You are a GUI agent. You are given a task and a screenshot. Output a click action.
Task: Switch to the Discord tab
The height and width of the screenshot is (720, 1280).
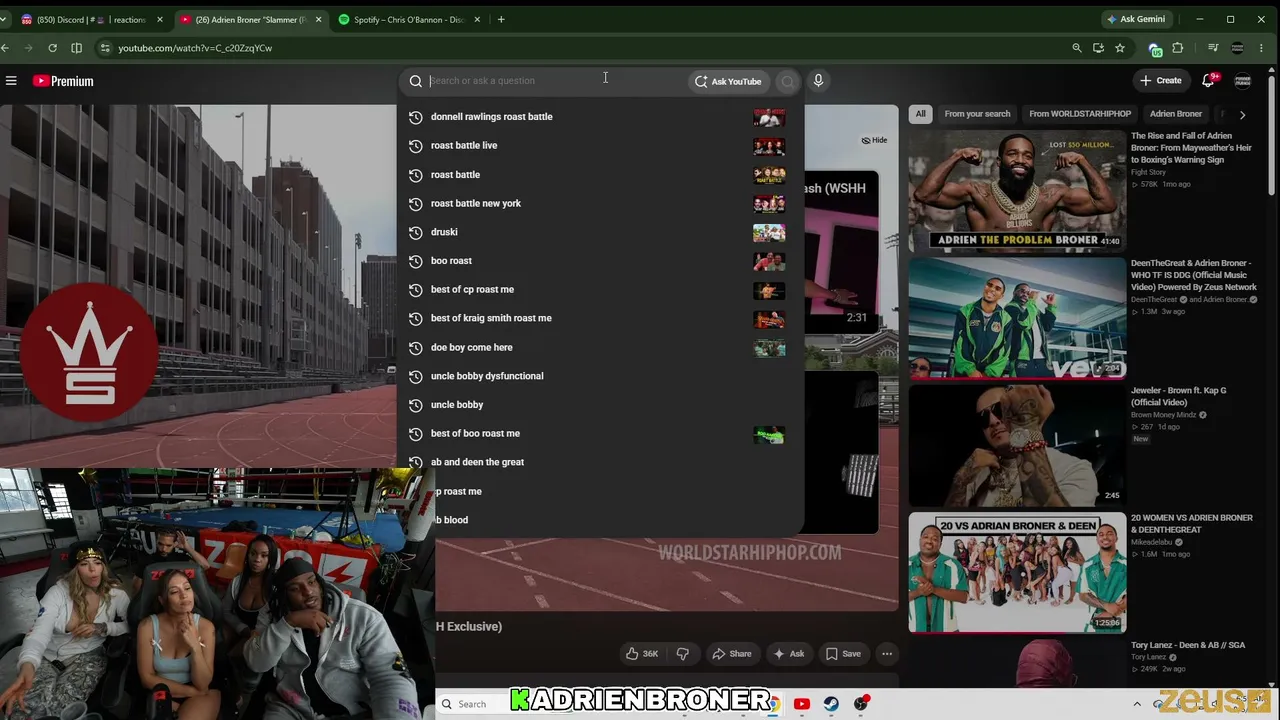(90, 19)
